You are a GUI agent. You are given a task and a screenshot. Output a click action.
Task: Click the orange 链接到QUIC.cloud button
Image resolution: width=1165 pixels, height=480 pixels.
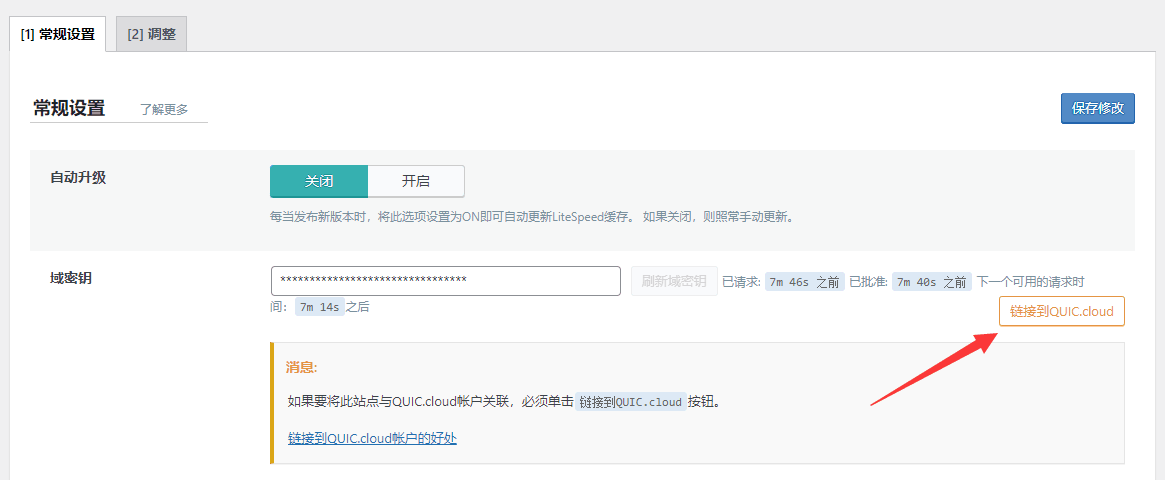1061,311
